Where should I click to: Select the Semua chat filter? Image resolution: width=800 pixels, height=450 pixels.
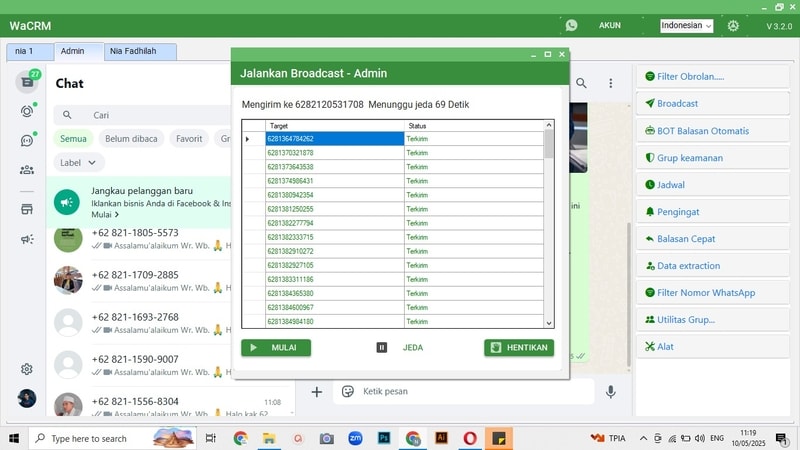coord(73,139)
